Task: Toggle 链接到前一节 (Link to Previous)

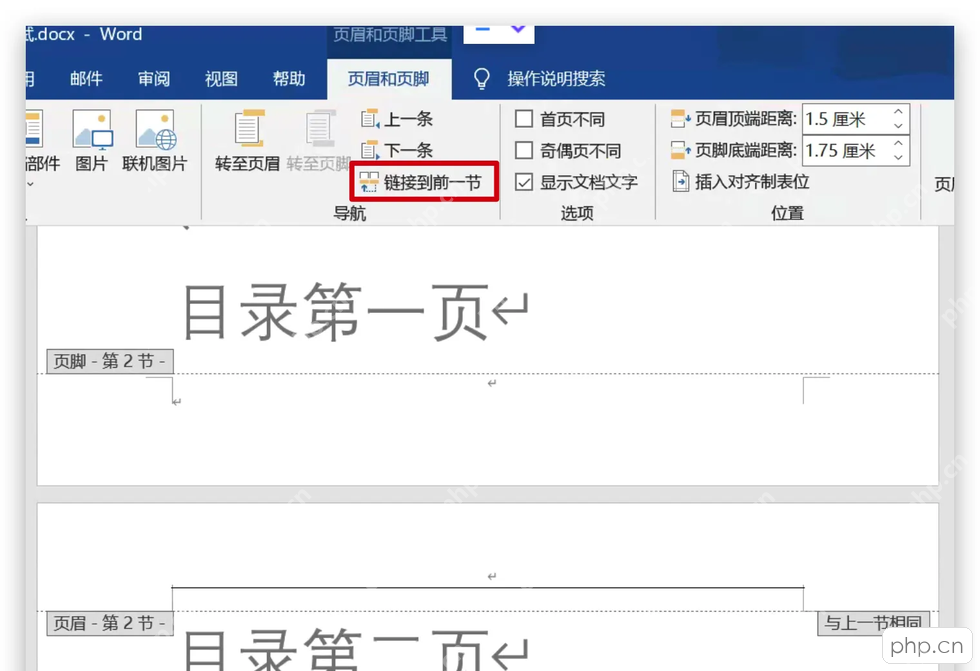Action: (420, 182)
